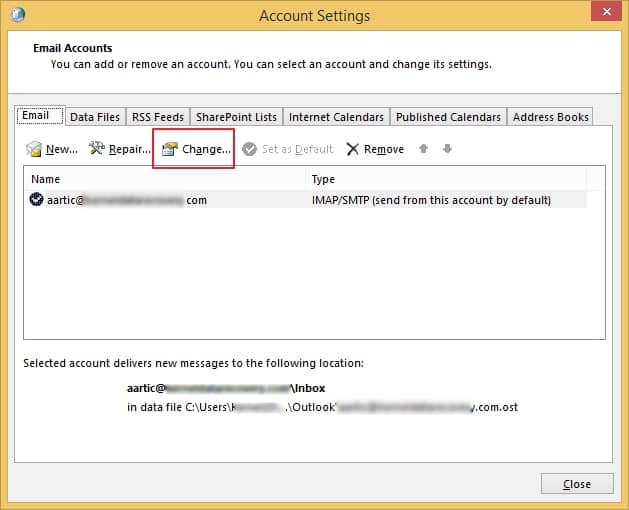This screenshot has width=629, height=510.
Task: Click the account icon beside aartic email
Action: click(x=37, y=199)
